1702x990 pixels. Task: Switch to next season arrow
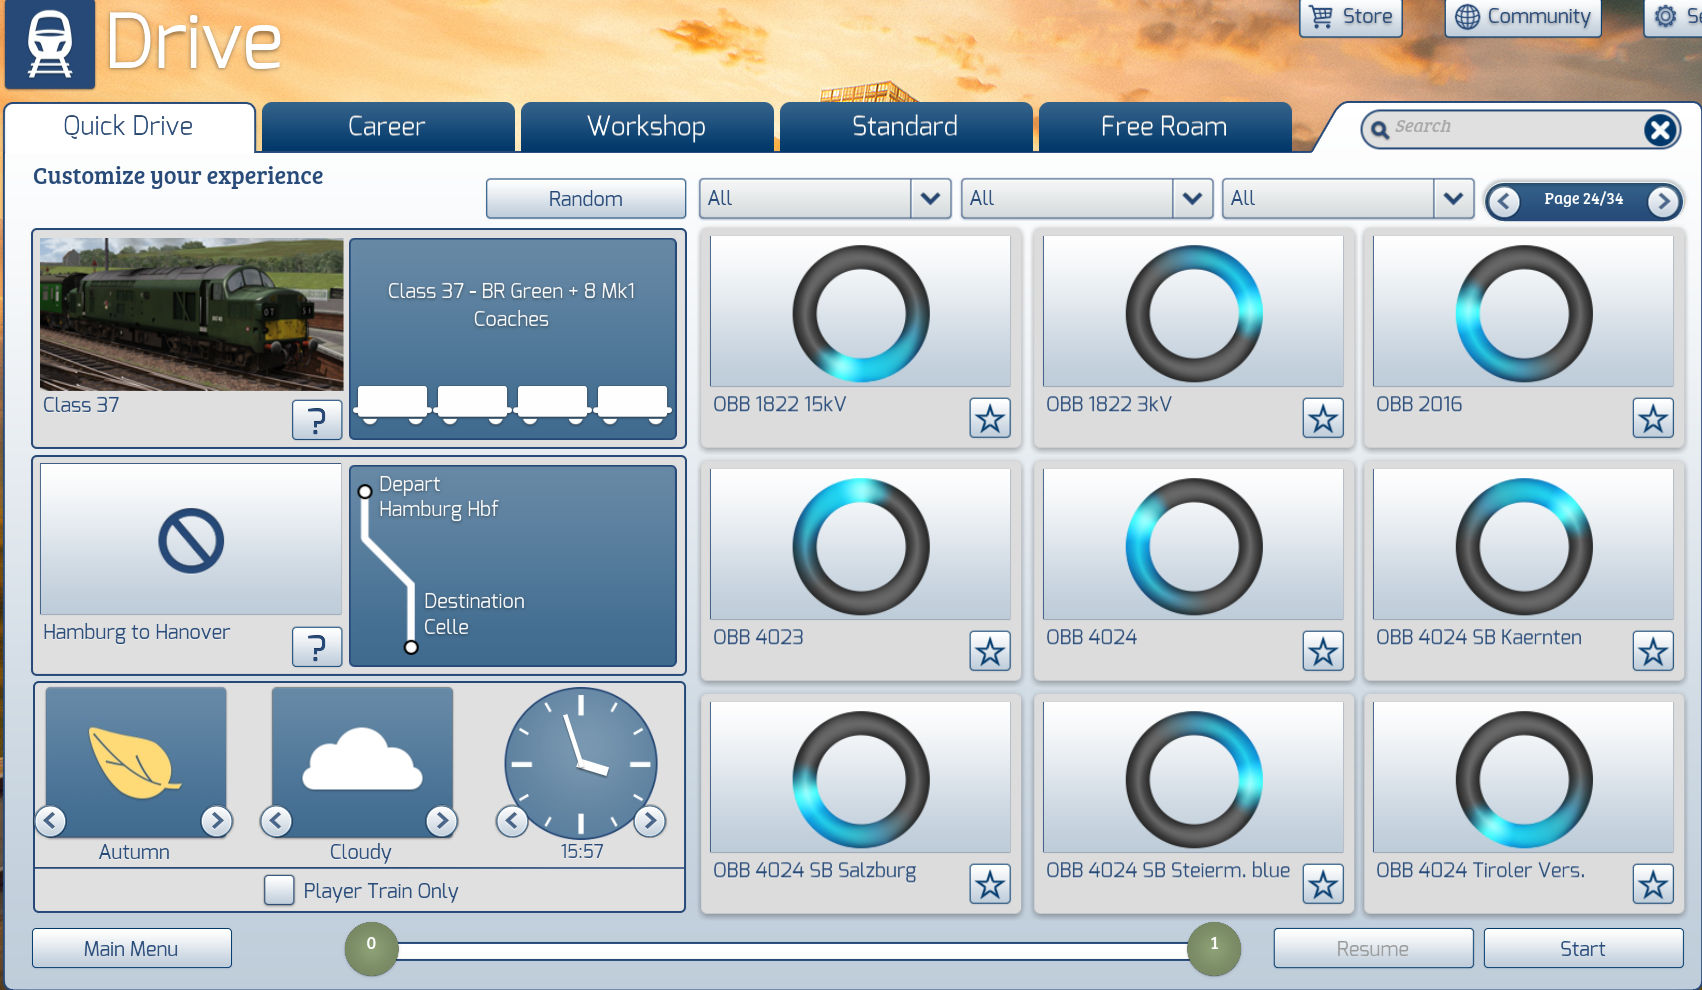(216, 821)
